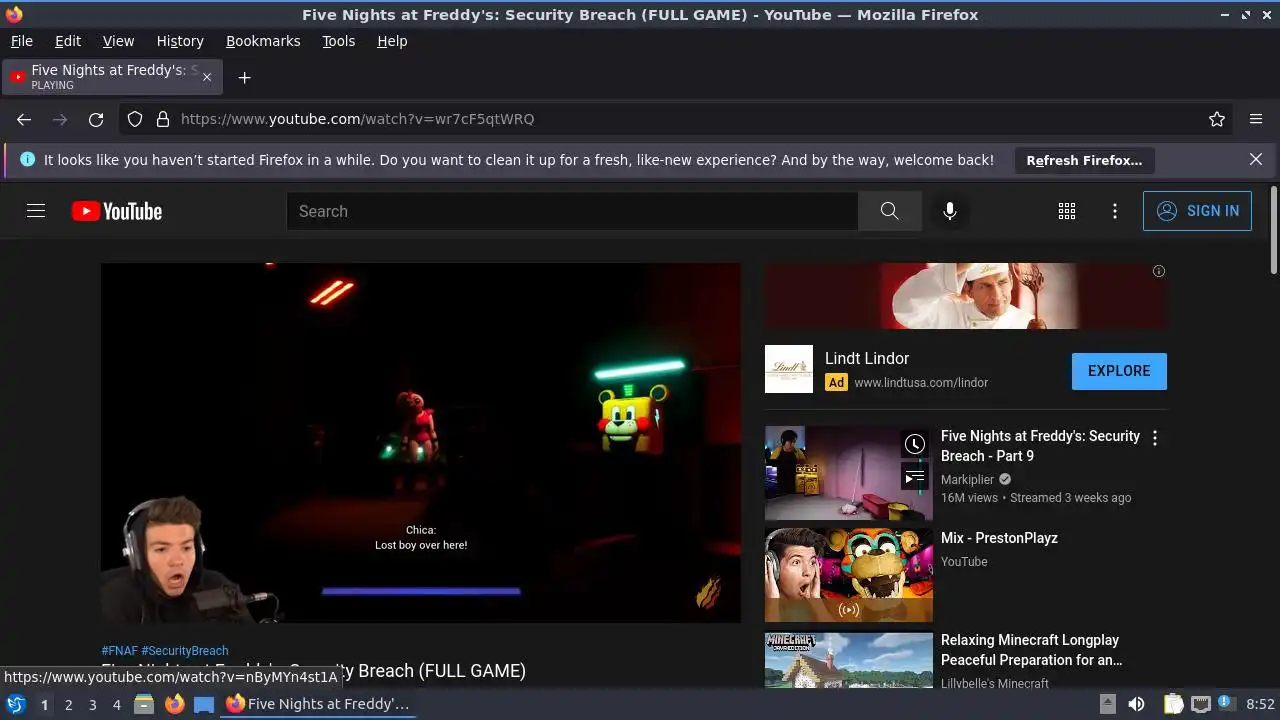
Task: Go back with the browser back arrow
Action: 24,119
